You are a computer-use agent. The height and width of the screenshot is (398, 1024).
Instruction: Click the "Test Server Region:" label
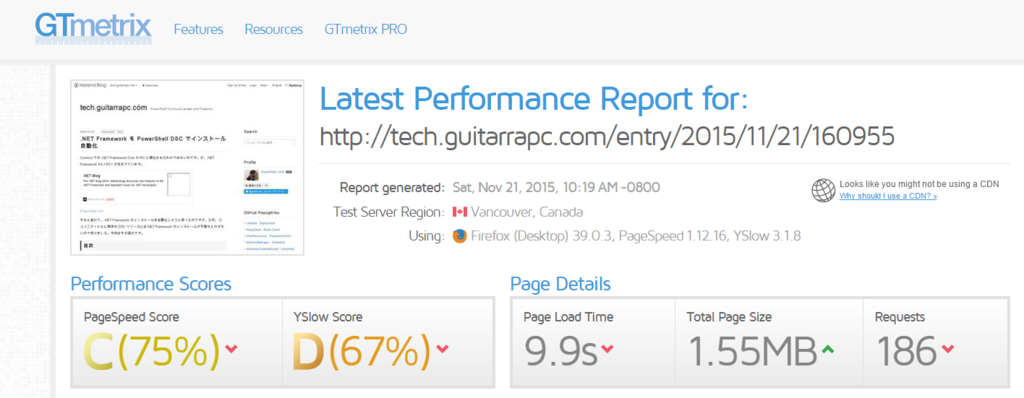pyautogui.click(x=389, y=212)
